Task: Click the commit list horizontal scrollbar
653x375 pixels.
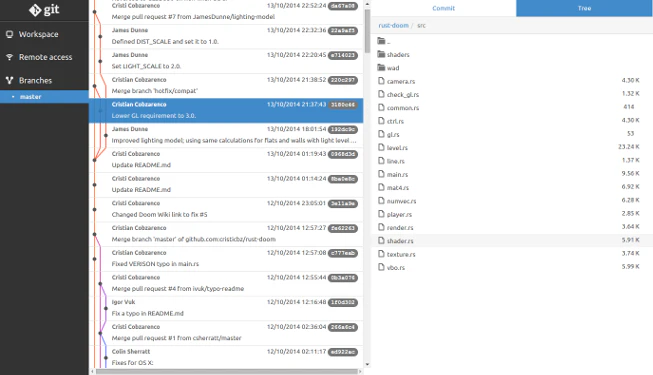Action: [x=227, y=371]
